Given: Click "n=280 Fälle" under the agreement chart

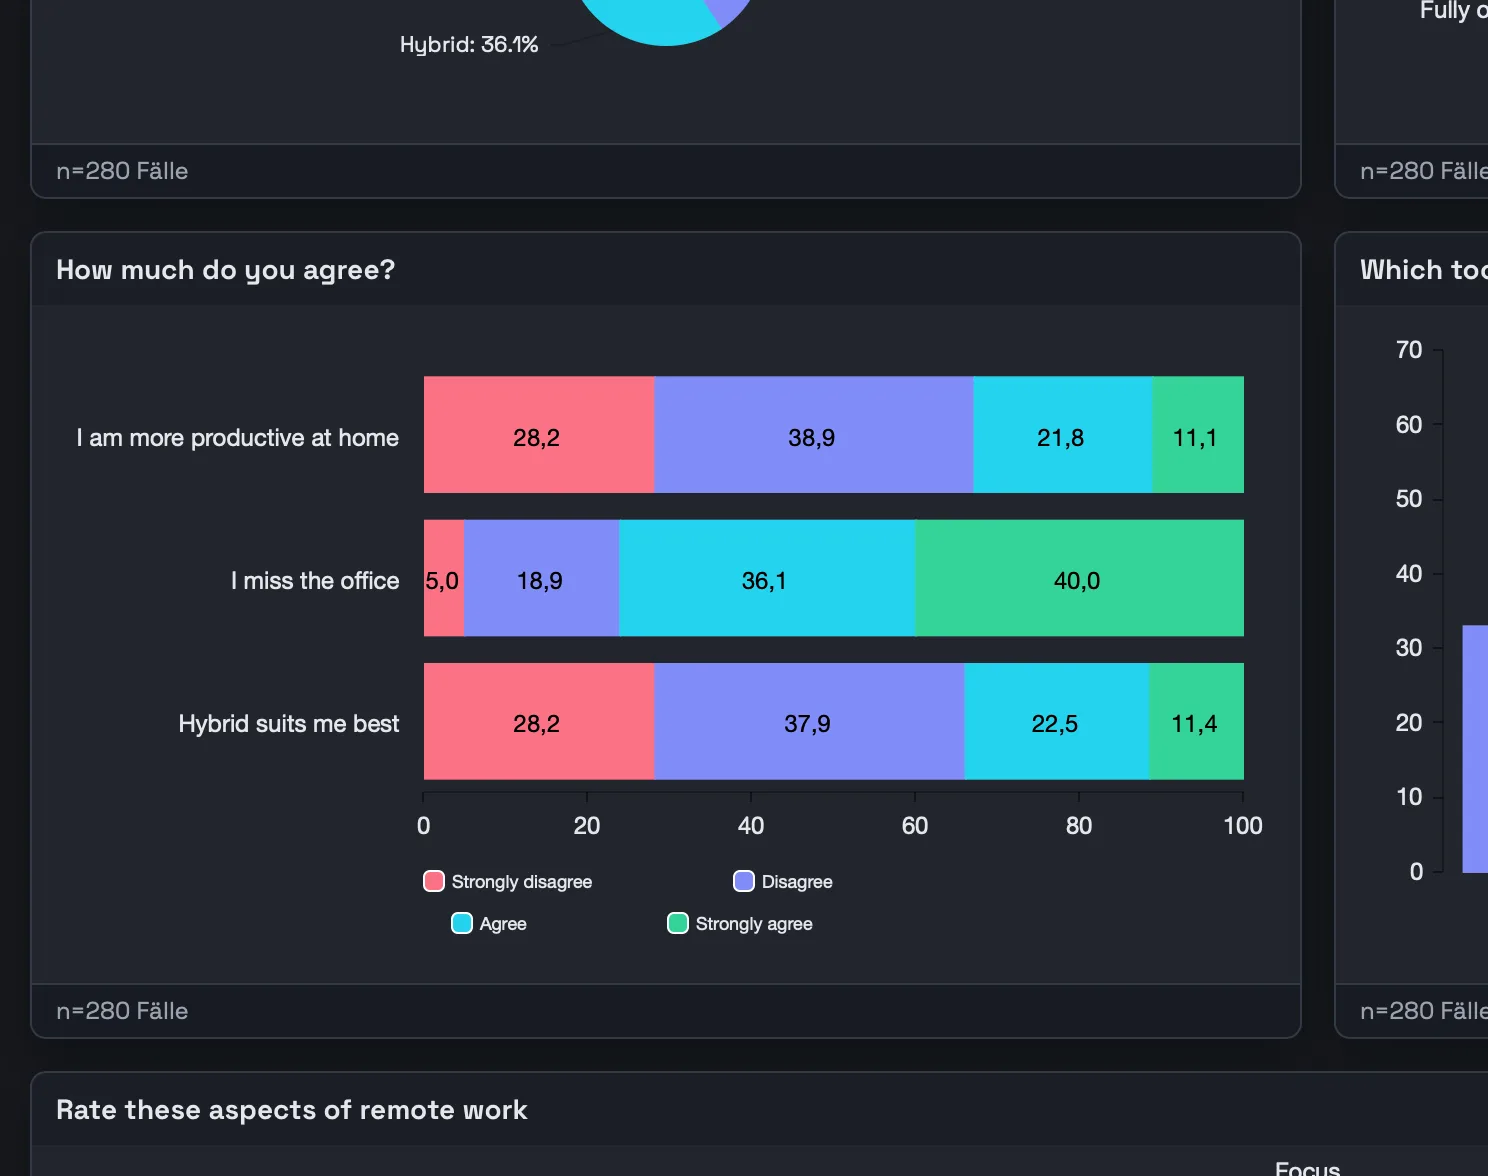Looking at the screenshot, I should [122, 1011].
